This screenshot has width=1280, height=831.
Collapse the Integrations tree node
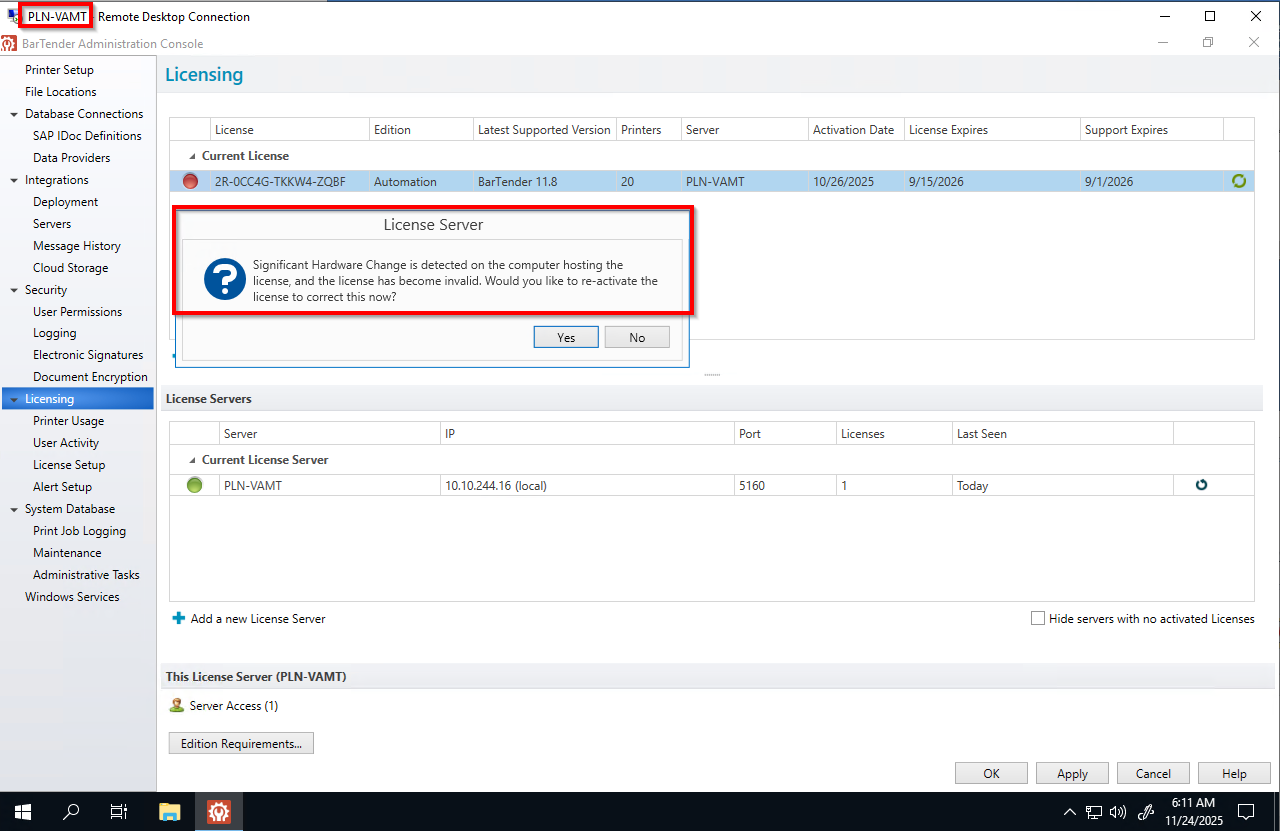13,180
